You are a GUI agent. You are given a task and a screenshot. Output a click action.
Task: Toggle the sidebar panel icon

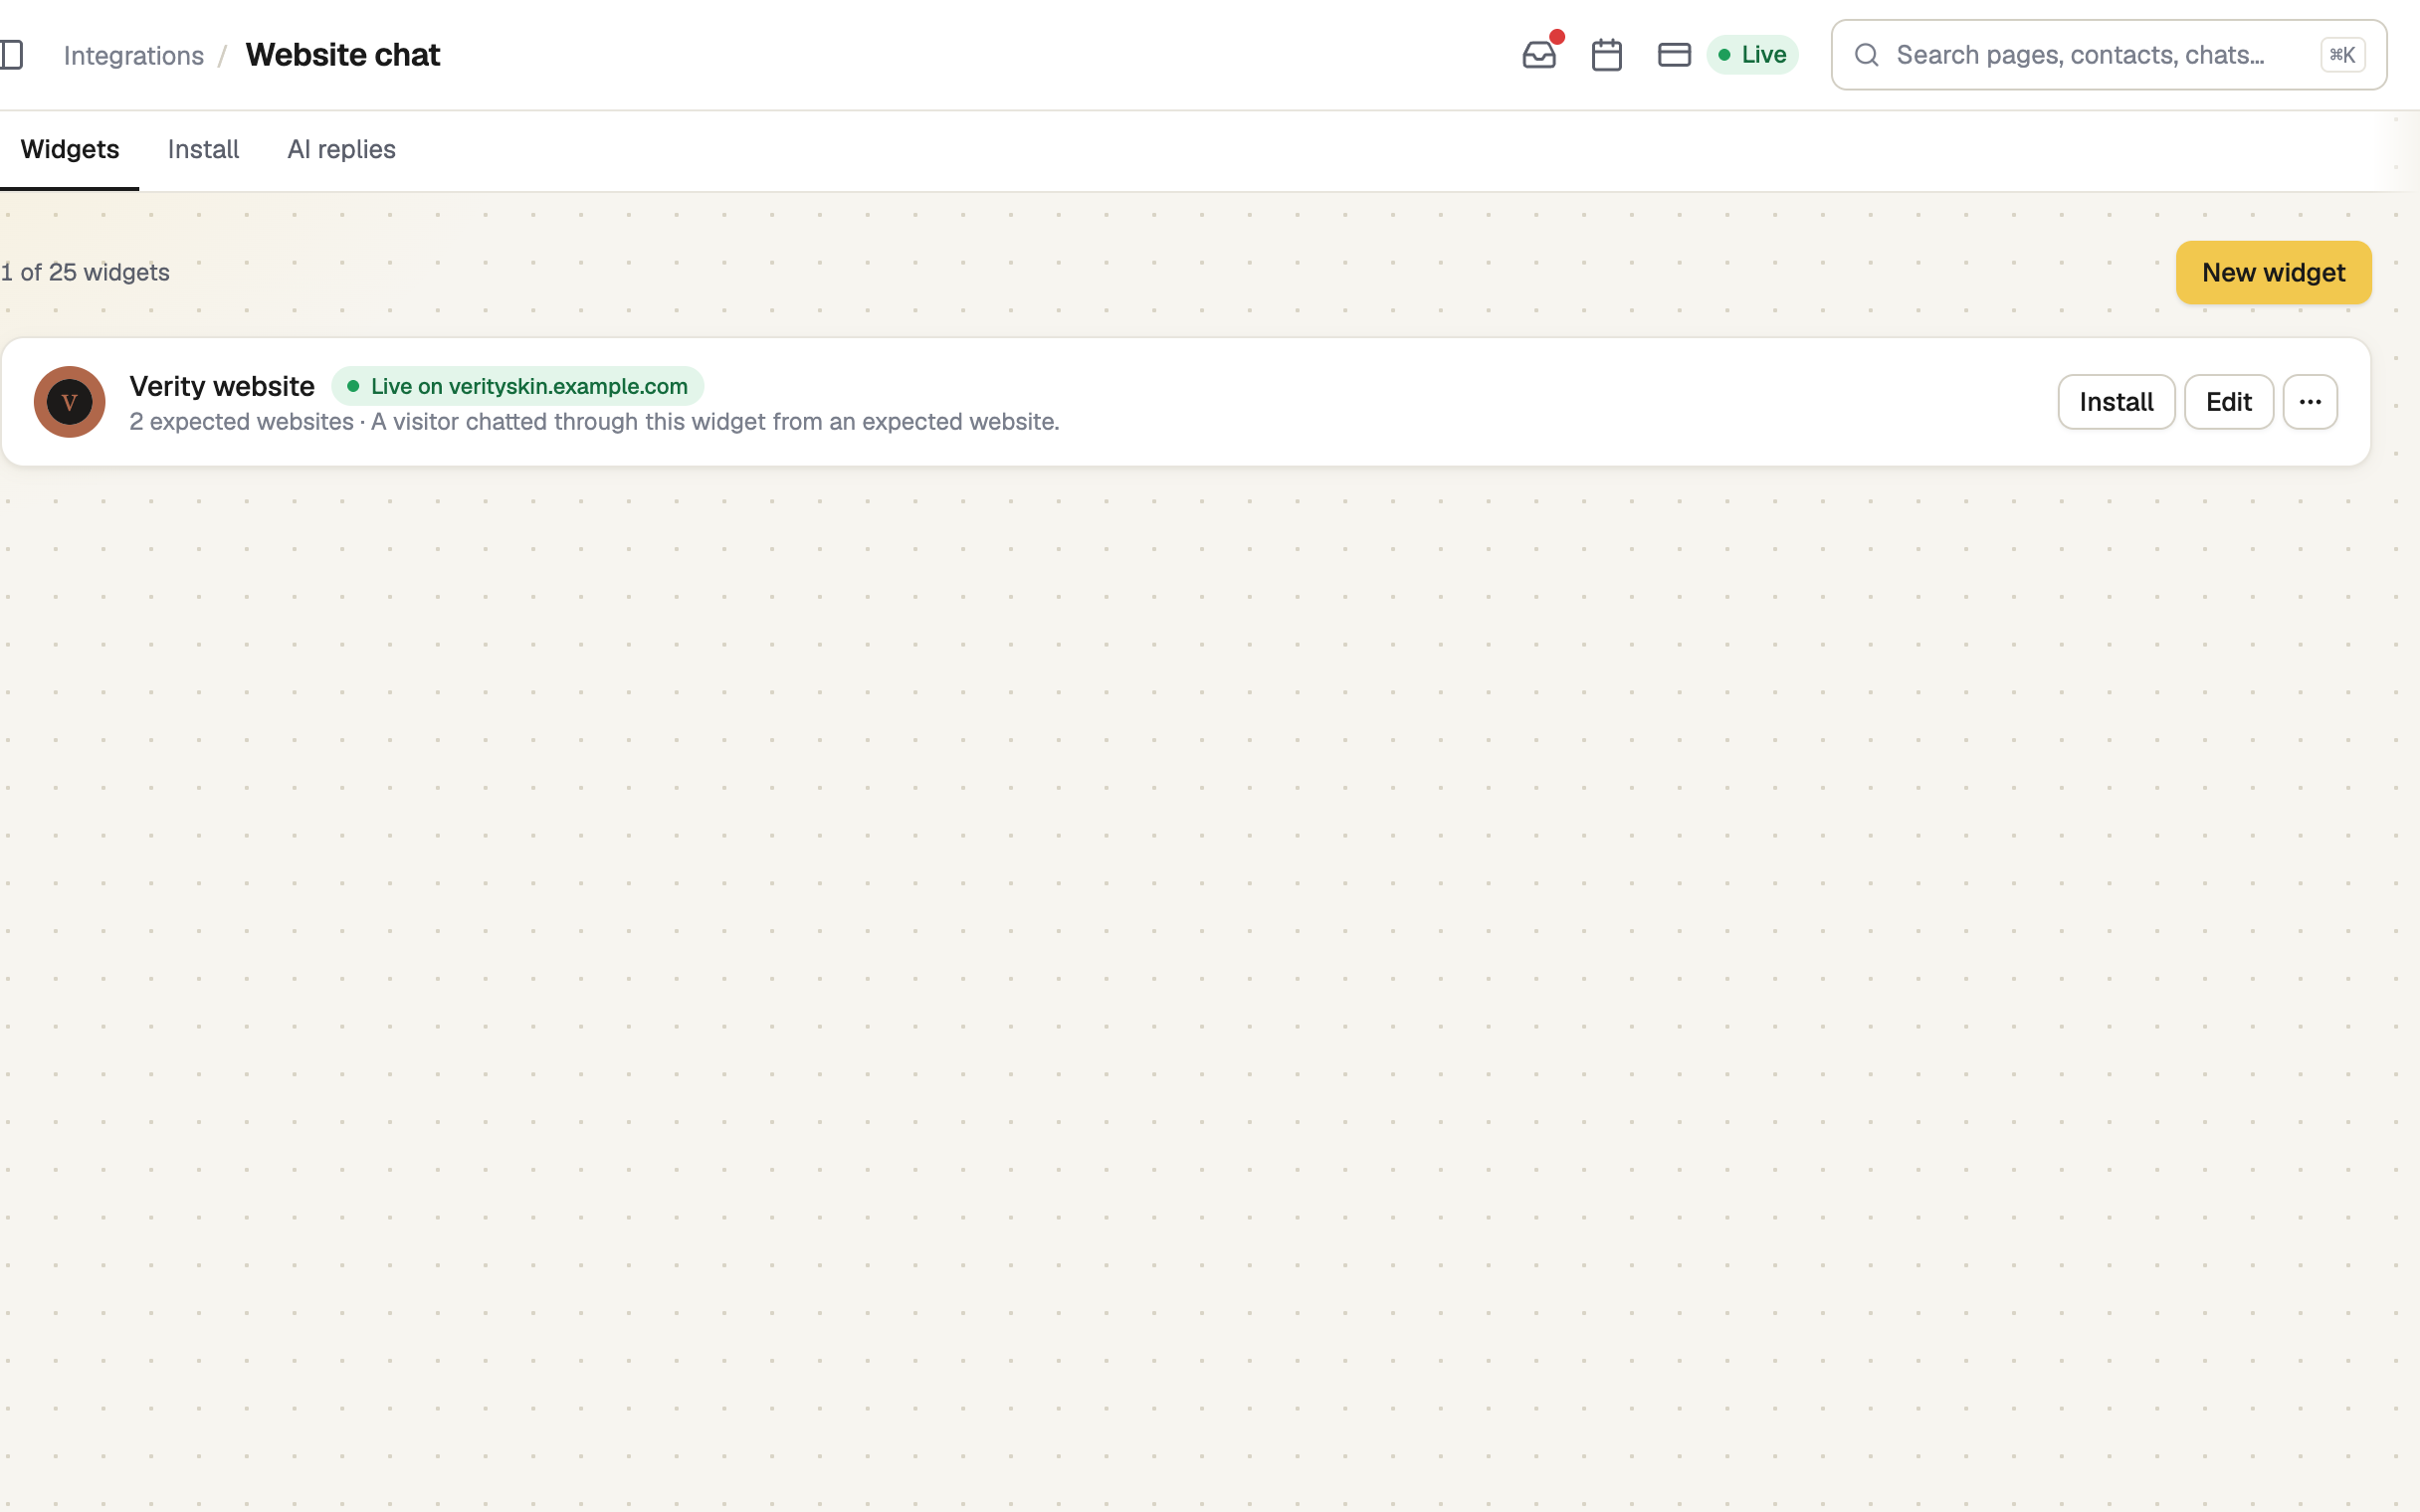click(x=12, y=55)
